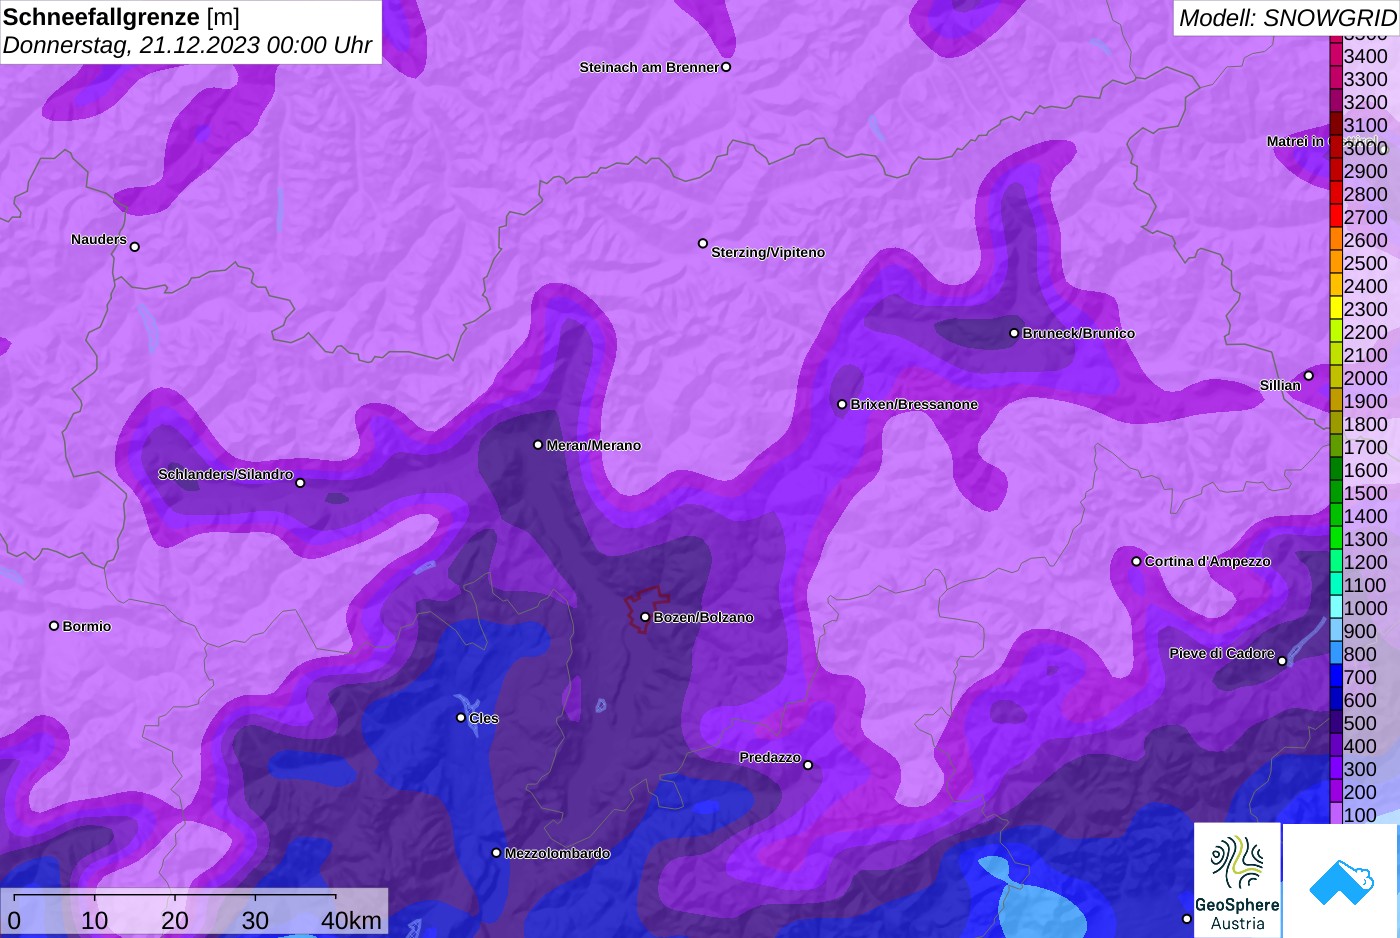
Task: Click the Pieve di Cadore marker dot
Action: [1282, 661]
